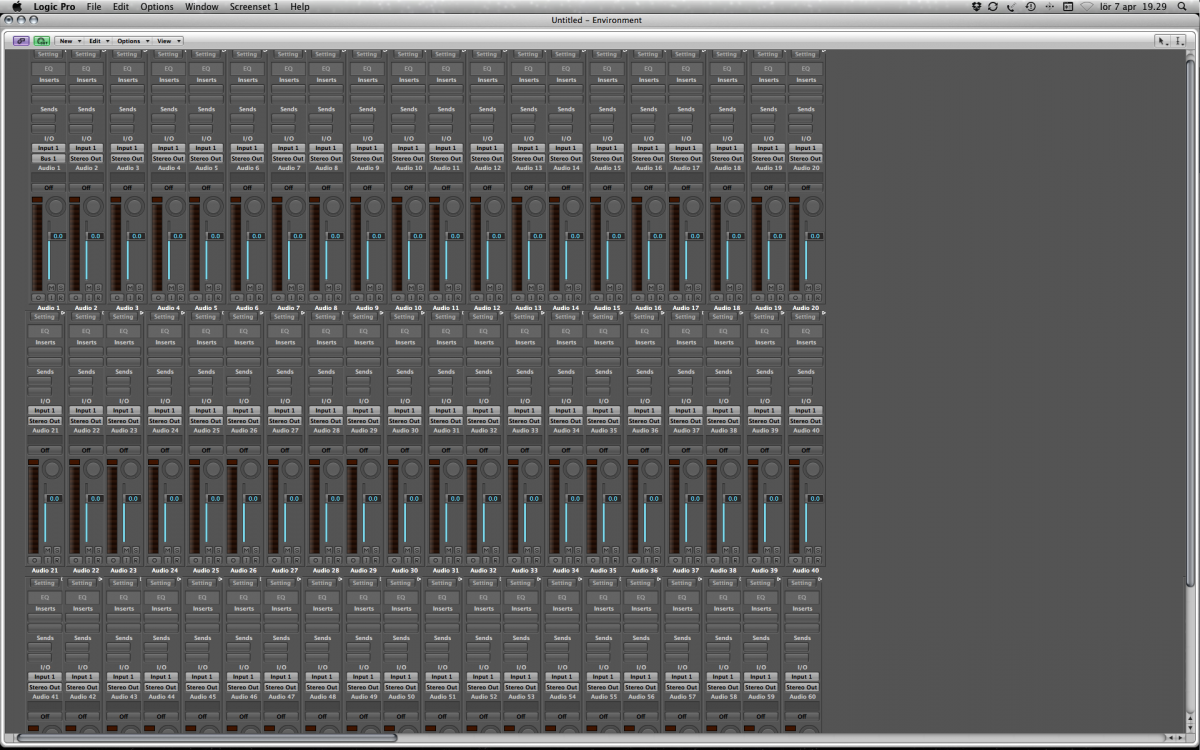
Task: Click the pan knob on Audio 21
Action: point(53,468)
